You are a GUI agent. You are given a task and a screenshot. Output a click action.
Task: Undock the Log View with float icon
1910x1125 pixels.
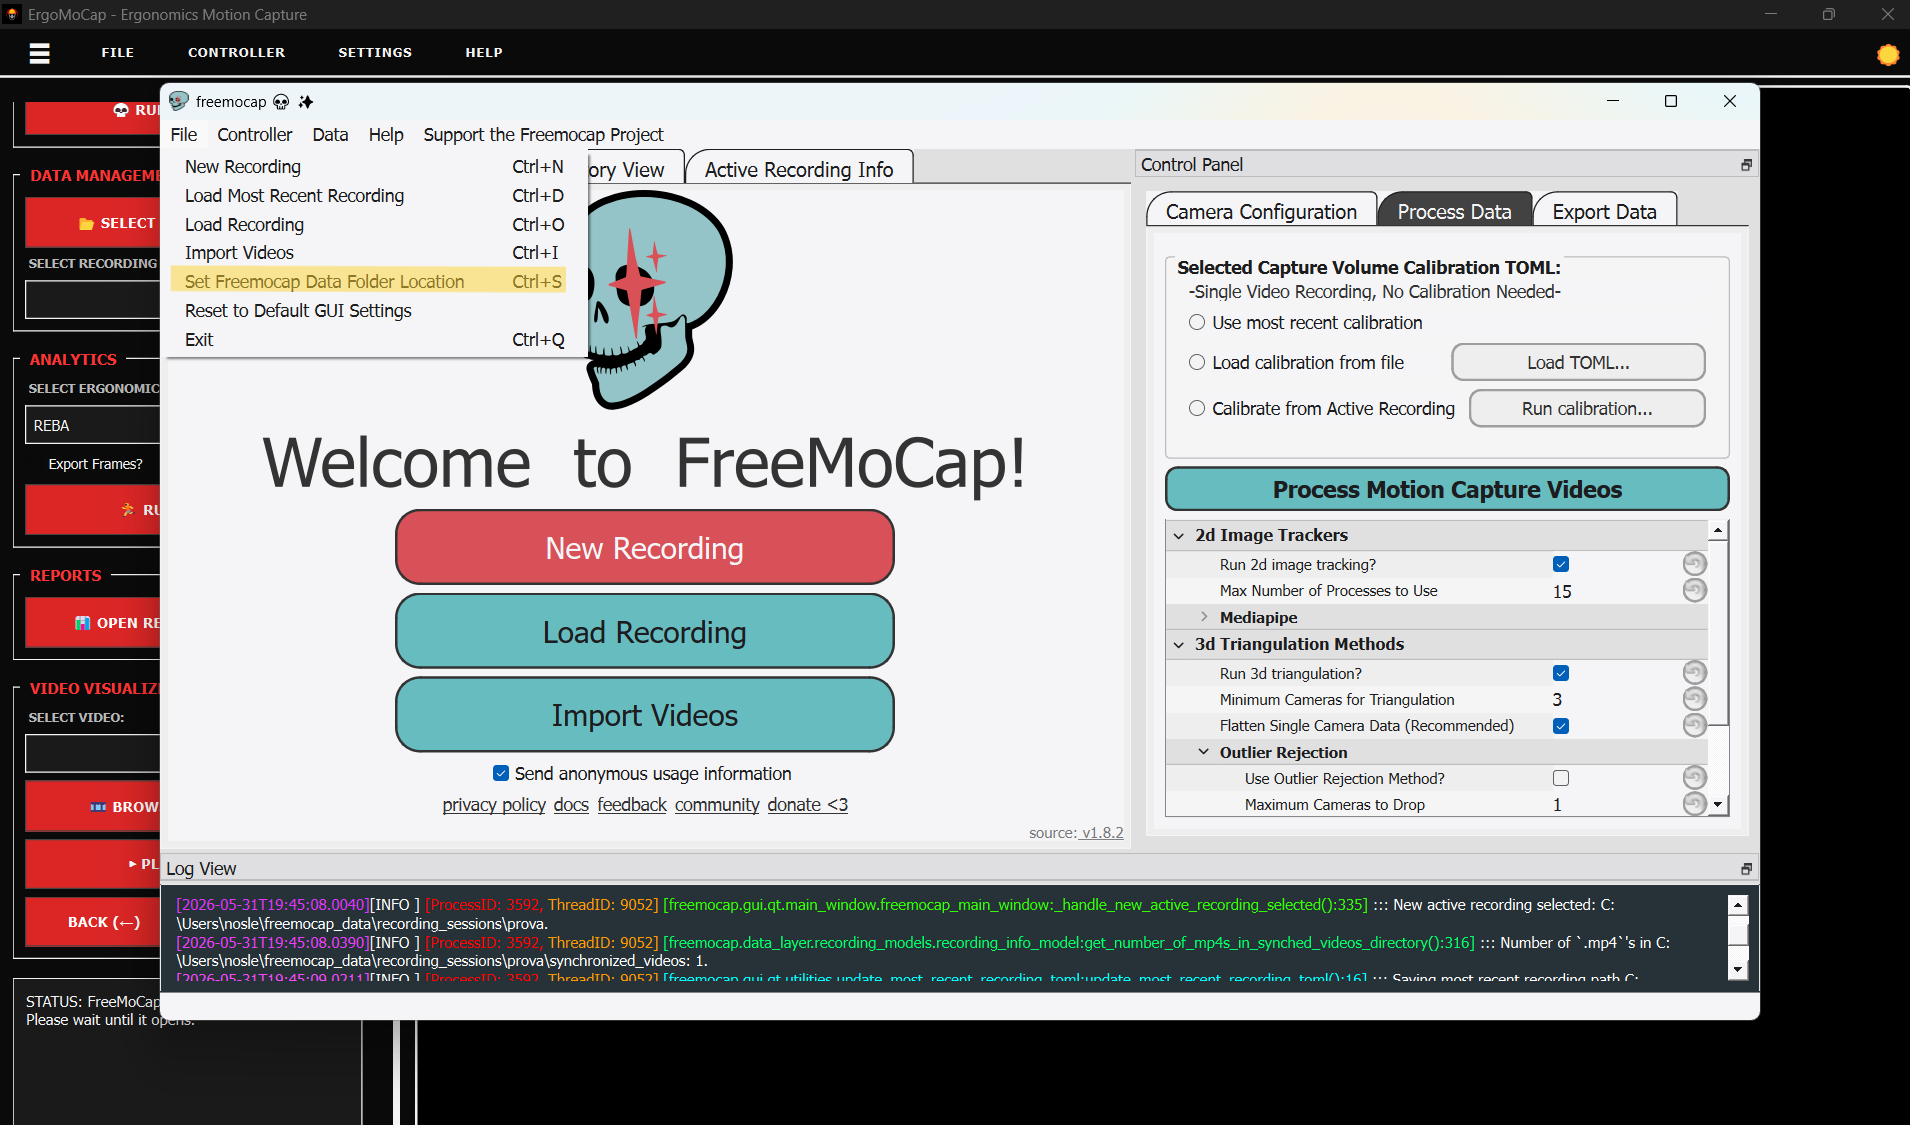pyautogui.click(x=1746, y=869)
